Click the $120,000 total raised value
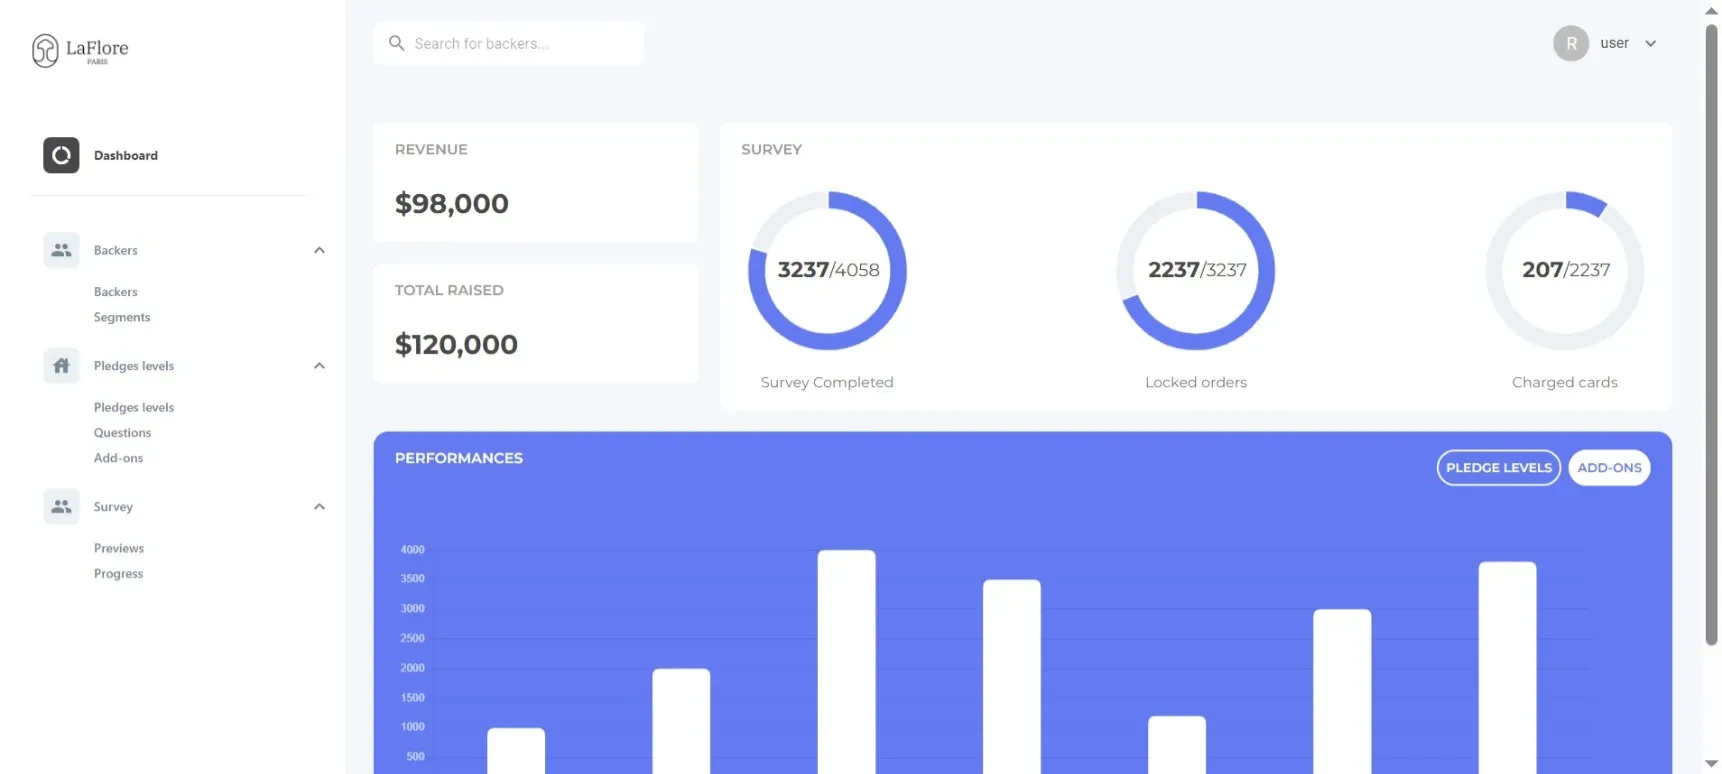Viewport: 1722px width, 774px height. pyautogui.click(x=456, y=344)
